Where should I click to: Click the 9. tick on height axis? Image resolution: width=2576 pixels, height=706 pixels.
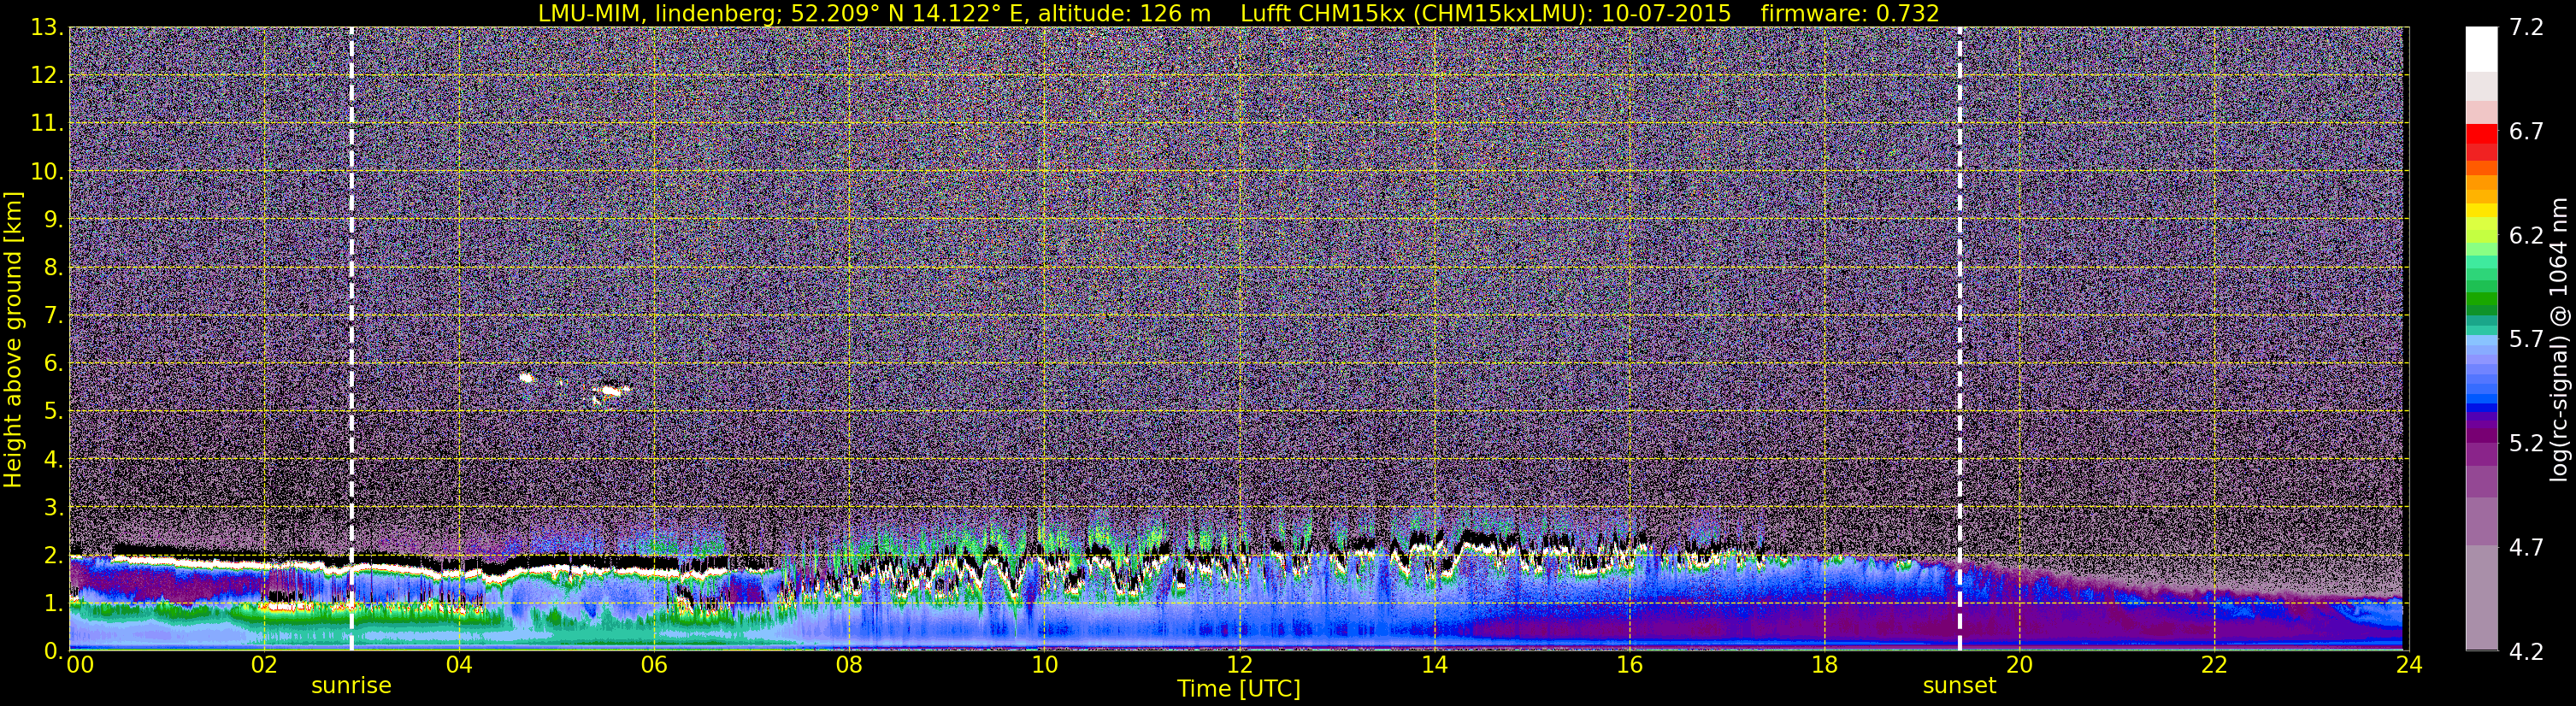(x=53, y=219)
